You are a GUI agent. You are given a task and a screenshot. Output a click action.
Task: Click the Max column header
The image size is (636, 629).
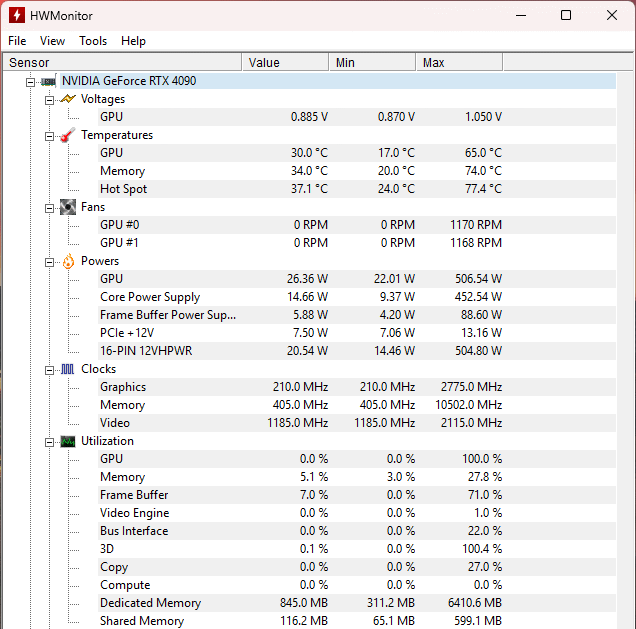pyautogui.click(x=433, y=62)
